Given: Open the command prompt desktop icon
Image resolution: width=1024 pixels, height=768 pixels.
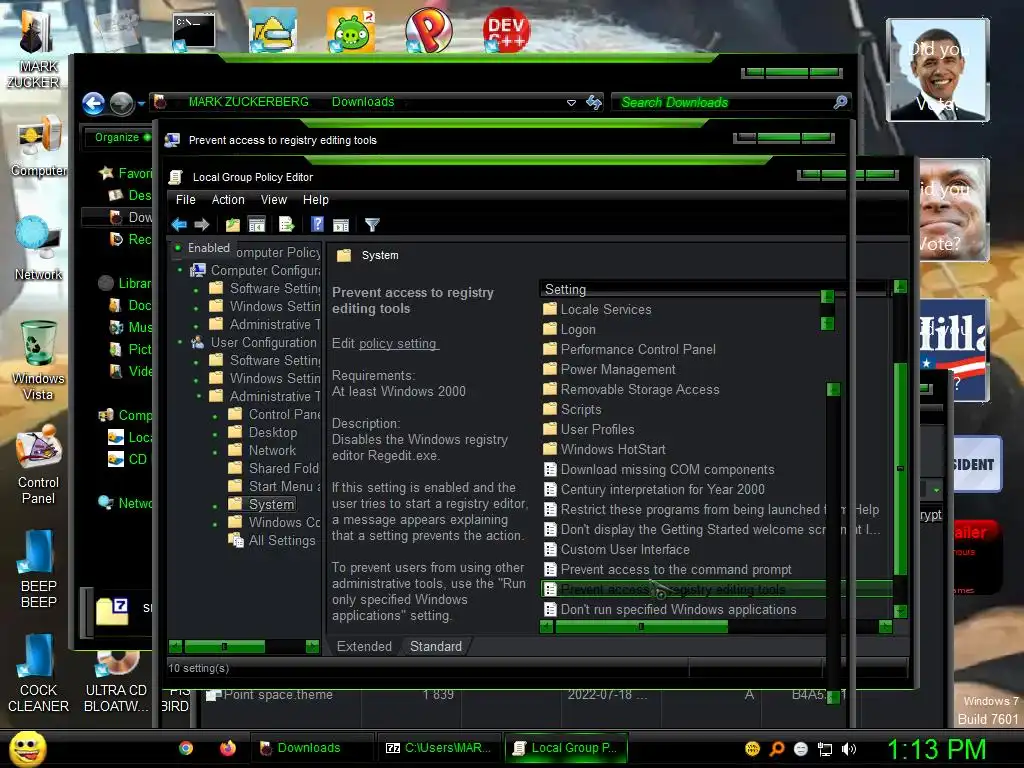Looking at the screenshot, I should tap(193, 31).
